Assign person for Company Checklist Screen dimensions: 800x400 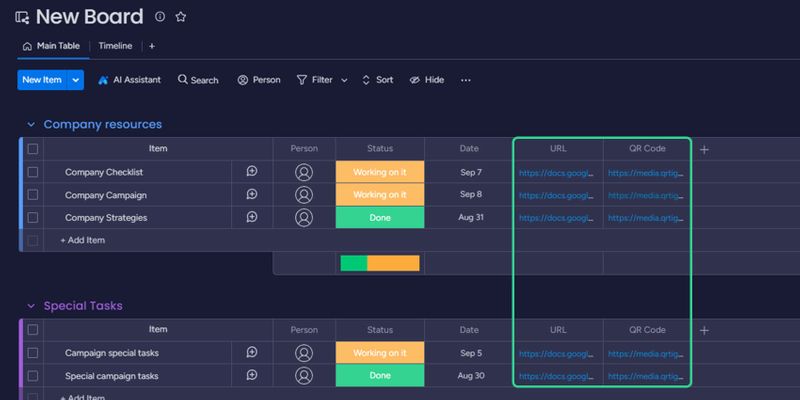pos(304,172)
